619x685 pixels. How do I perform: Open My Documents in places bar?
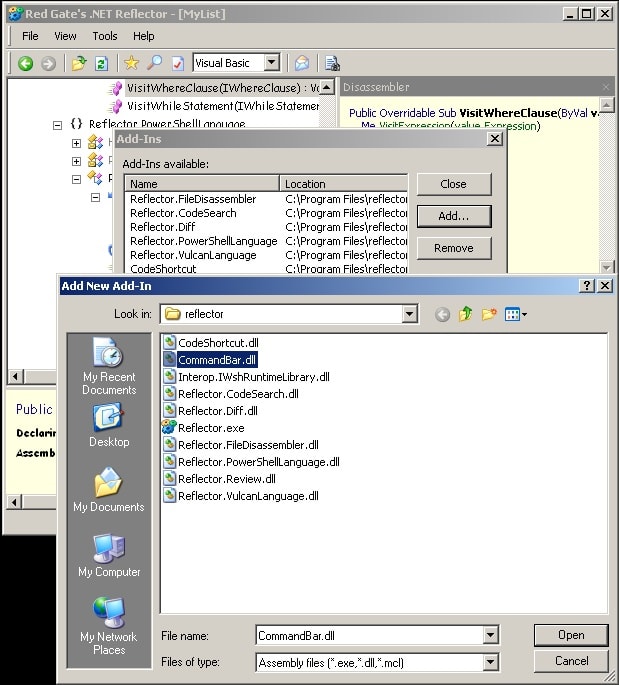coord(109,489)
